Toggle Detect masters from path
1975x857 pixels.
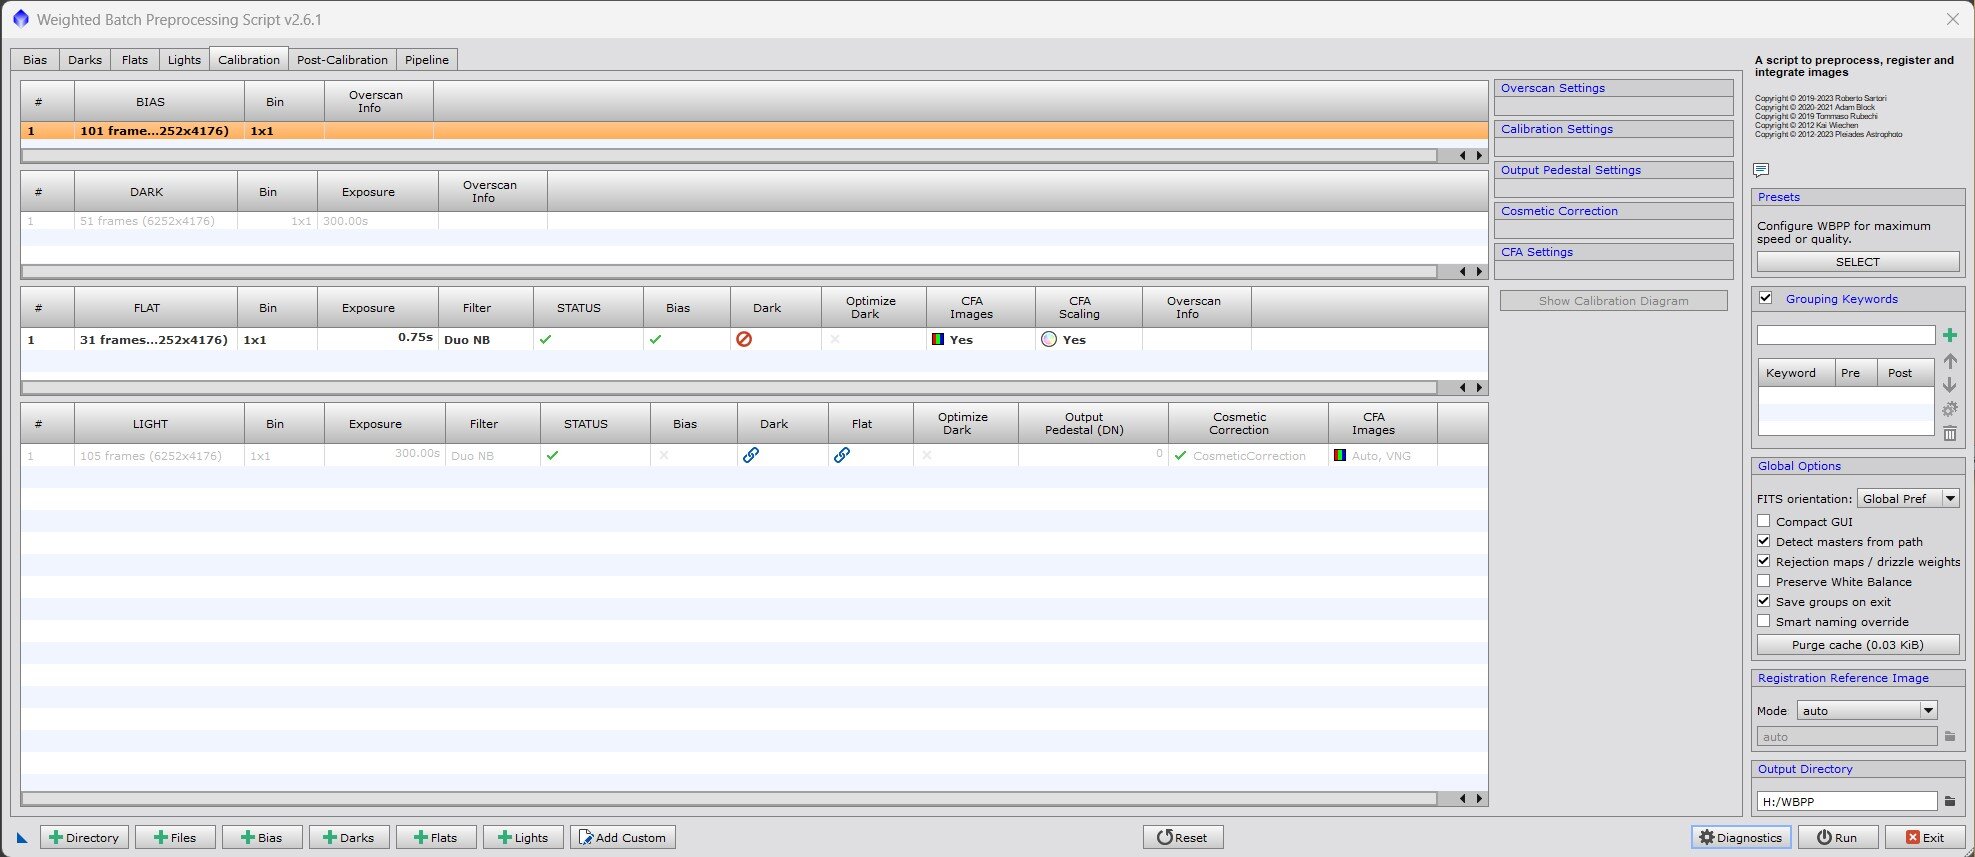[1763, 541]
